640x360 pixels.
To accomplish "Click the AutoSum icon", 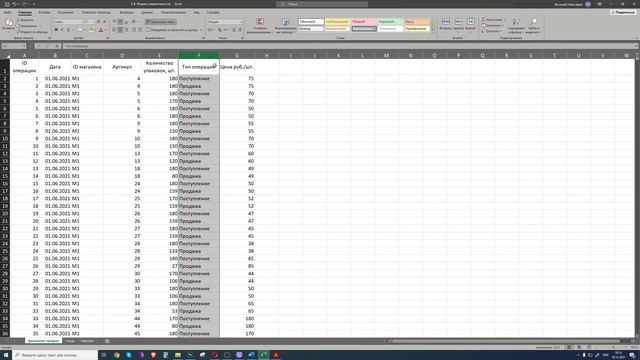I will 484,20.
